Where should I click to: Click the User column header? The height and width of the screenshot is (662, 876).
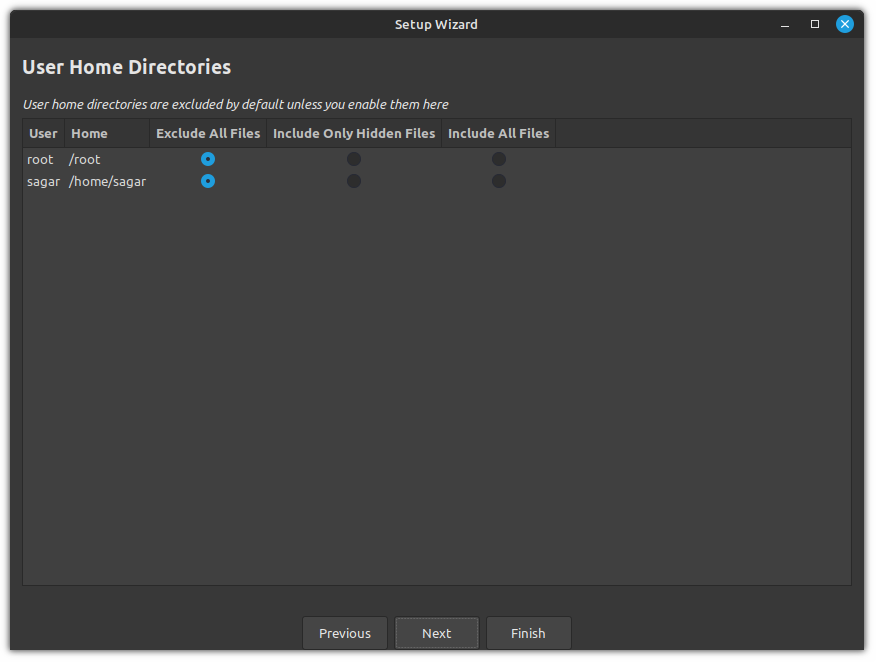pos(44,134)
